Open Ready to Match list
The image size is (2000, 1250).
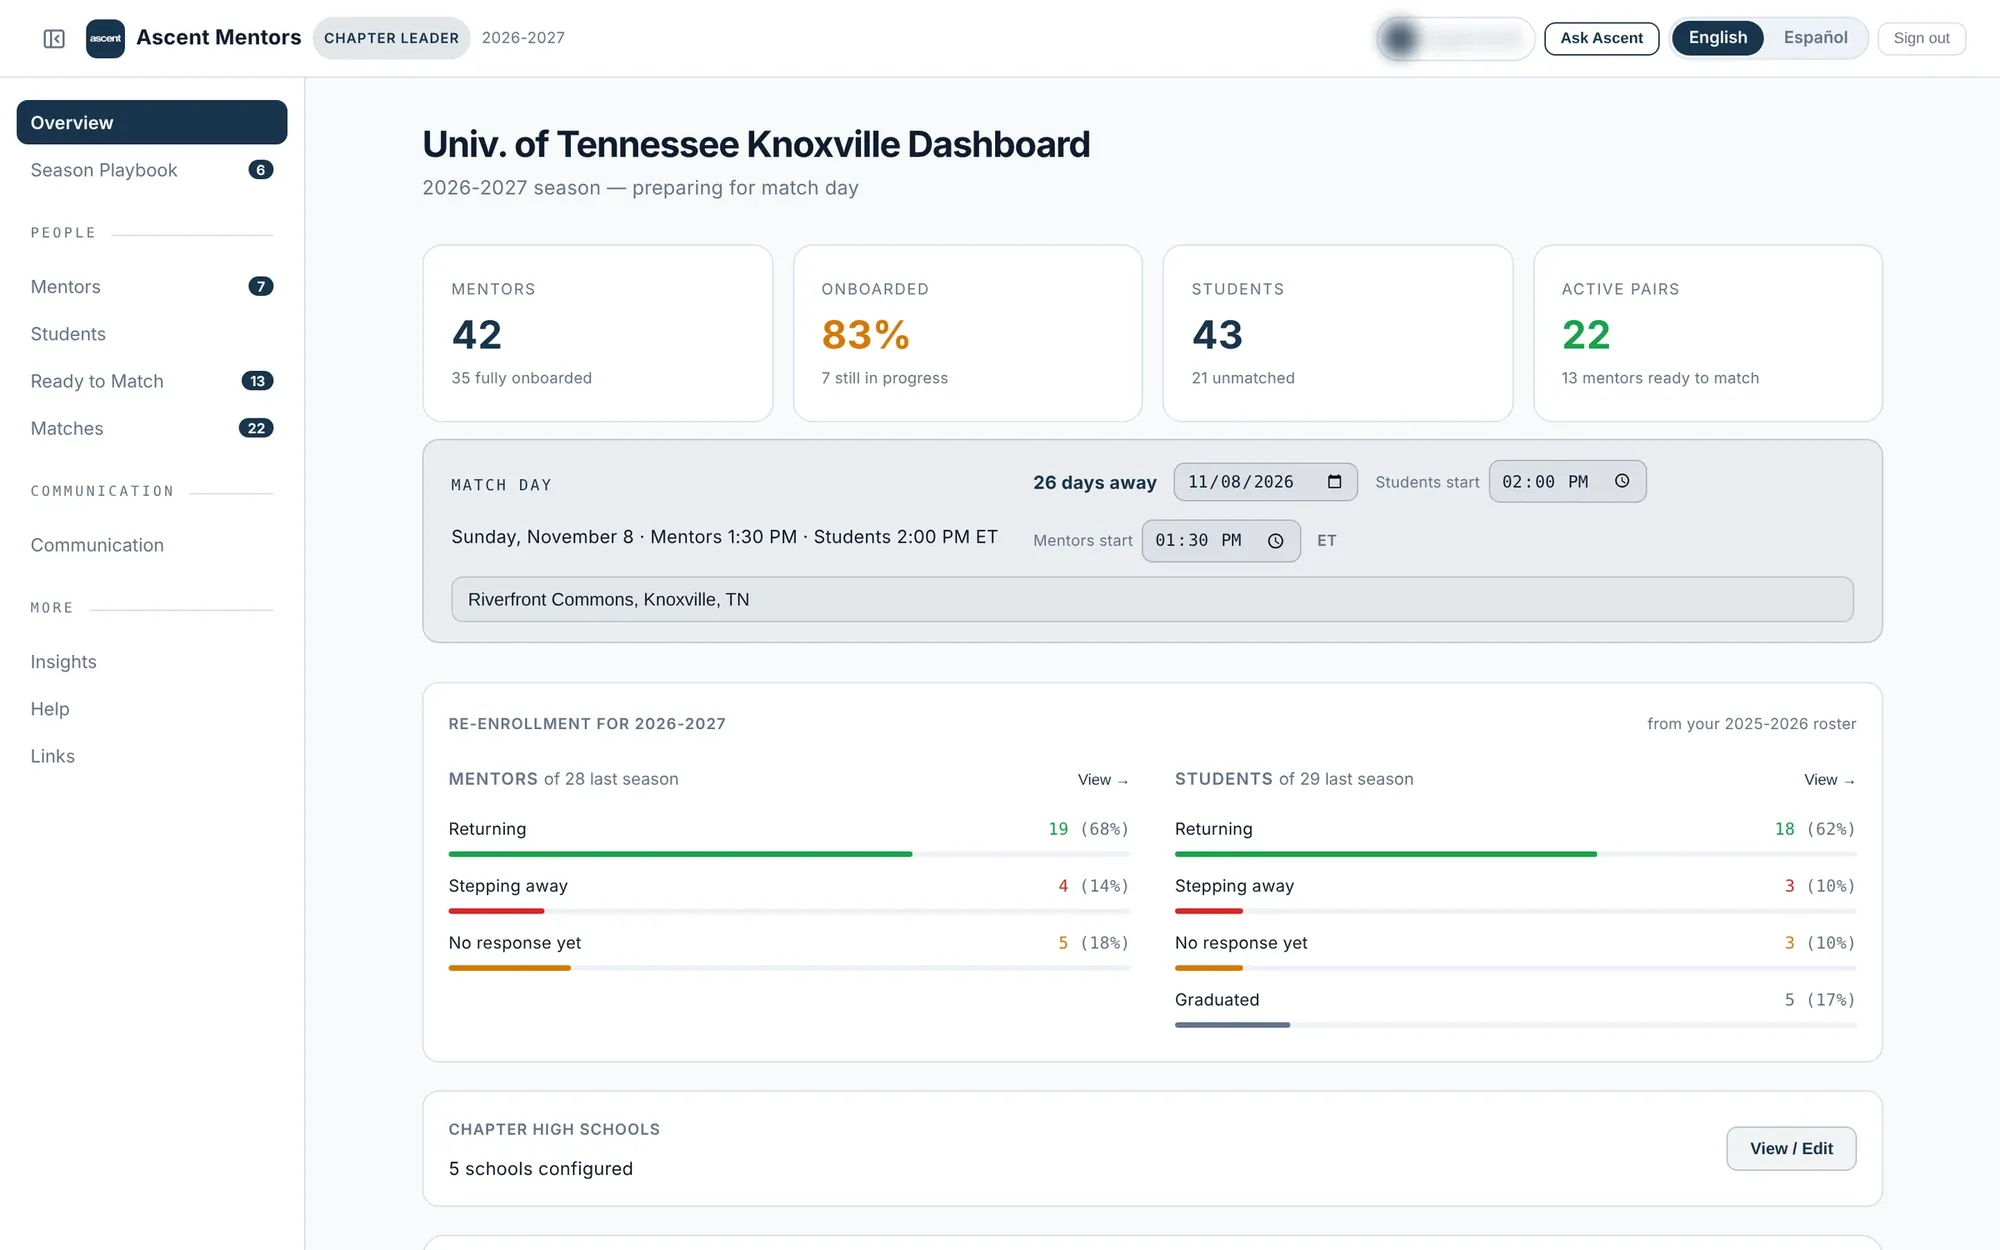pyautogui.click(x=152, y=381)
